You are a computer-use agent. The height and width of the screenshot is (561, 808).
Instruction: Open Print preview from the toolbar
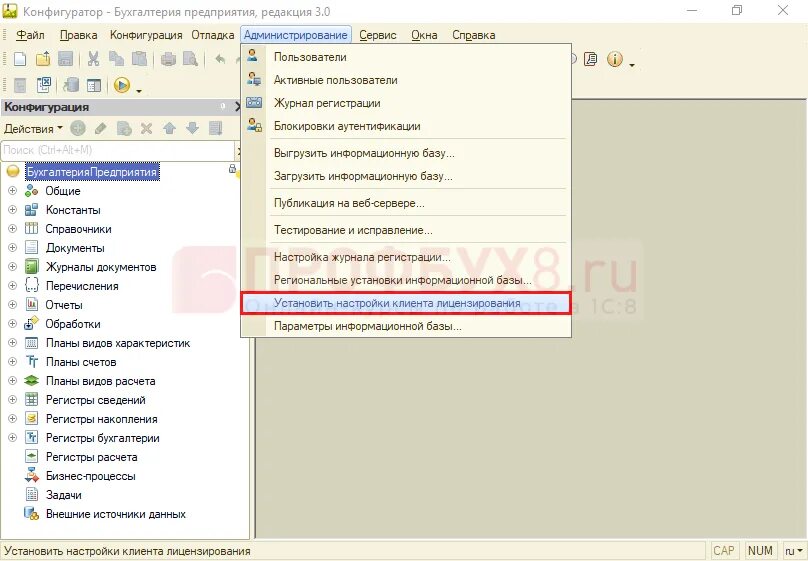tap(190, 59)
